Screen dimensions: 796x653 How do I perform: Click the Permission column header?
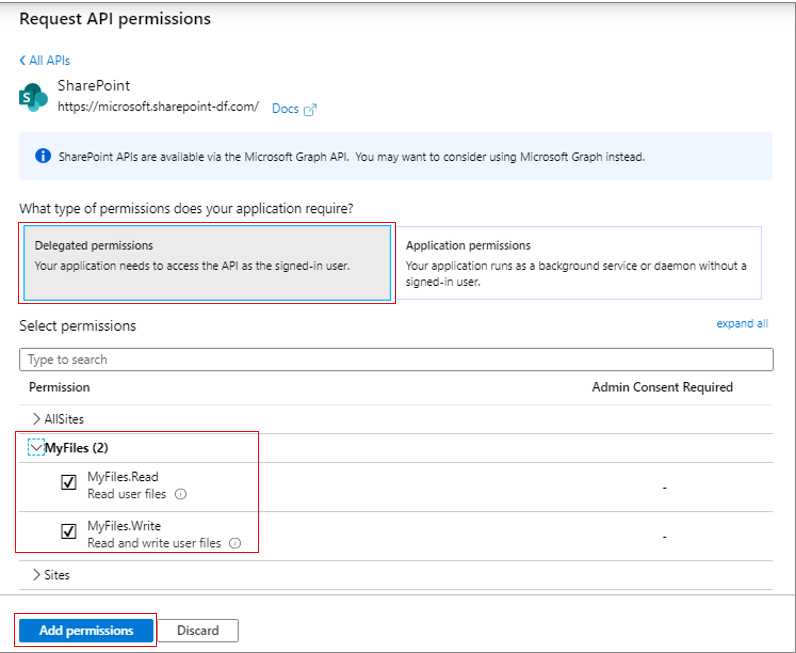(x=59, y=387)
